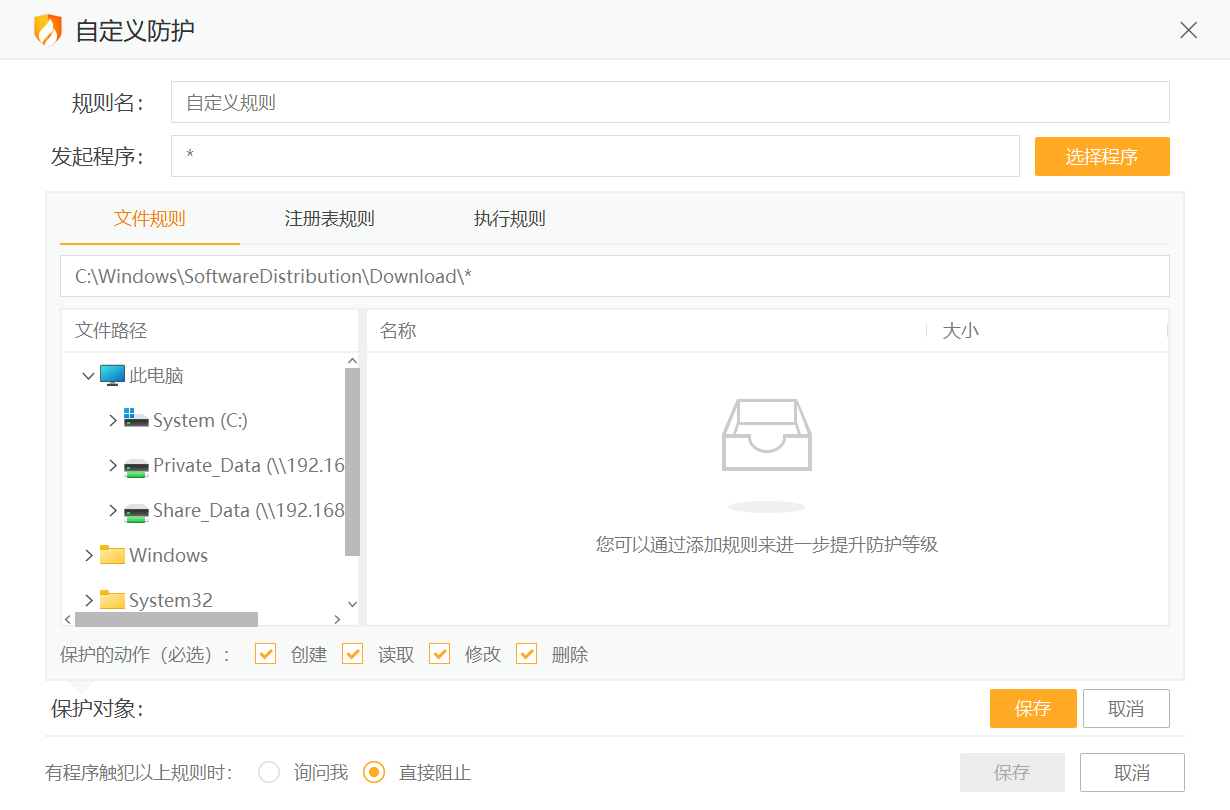Select the Share_Data network drive icon
The image size is (1230, 810).
(136, 511)
